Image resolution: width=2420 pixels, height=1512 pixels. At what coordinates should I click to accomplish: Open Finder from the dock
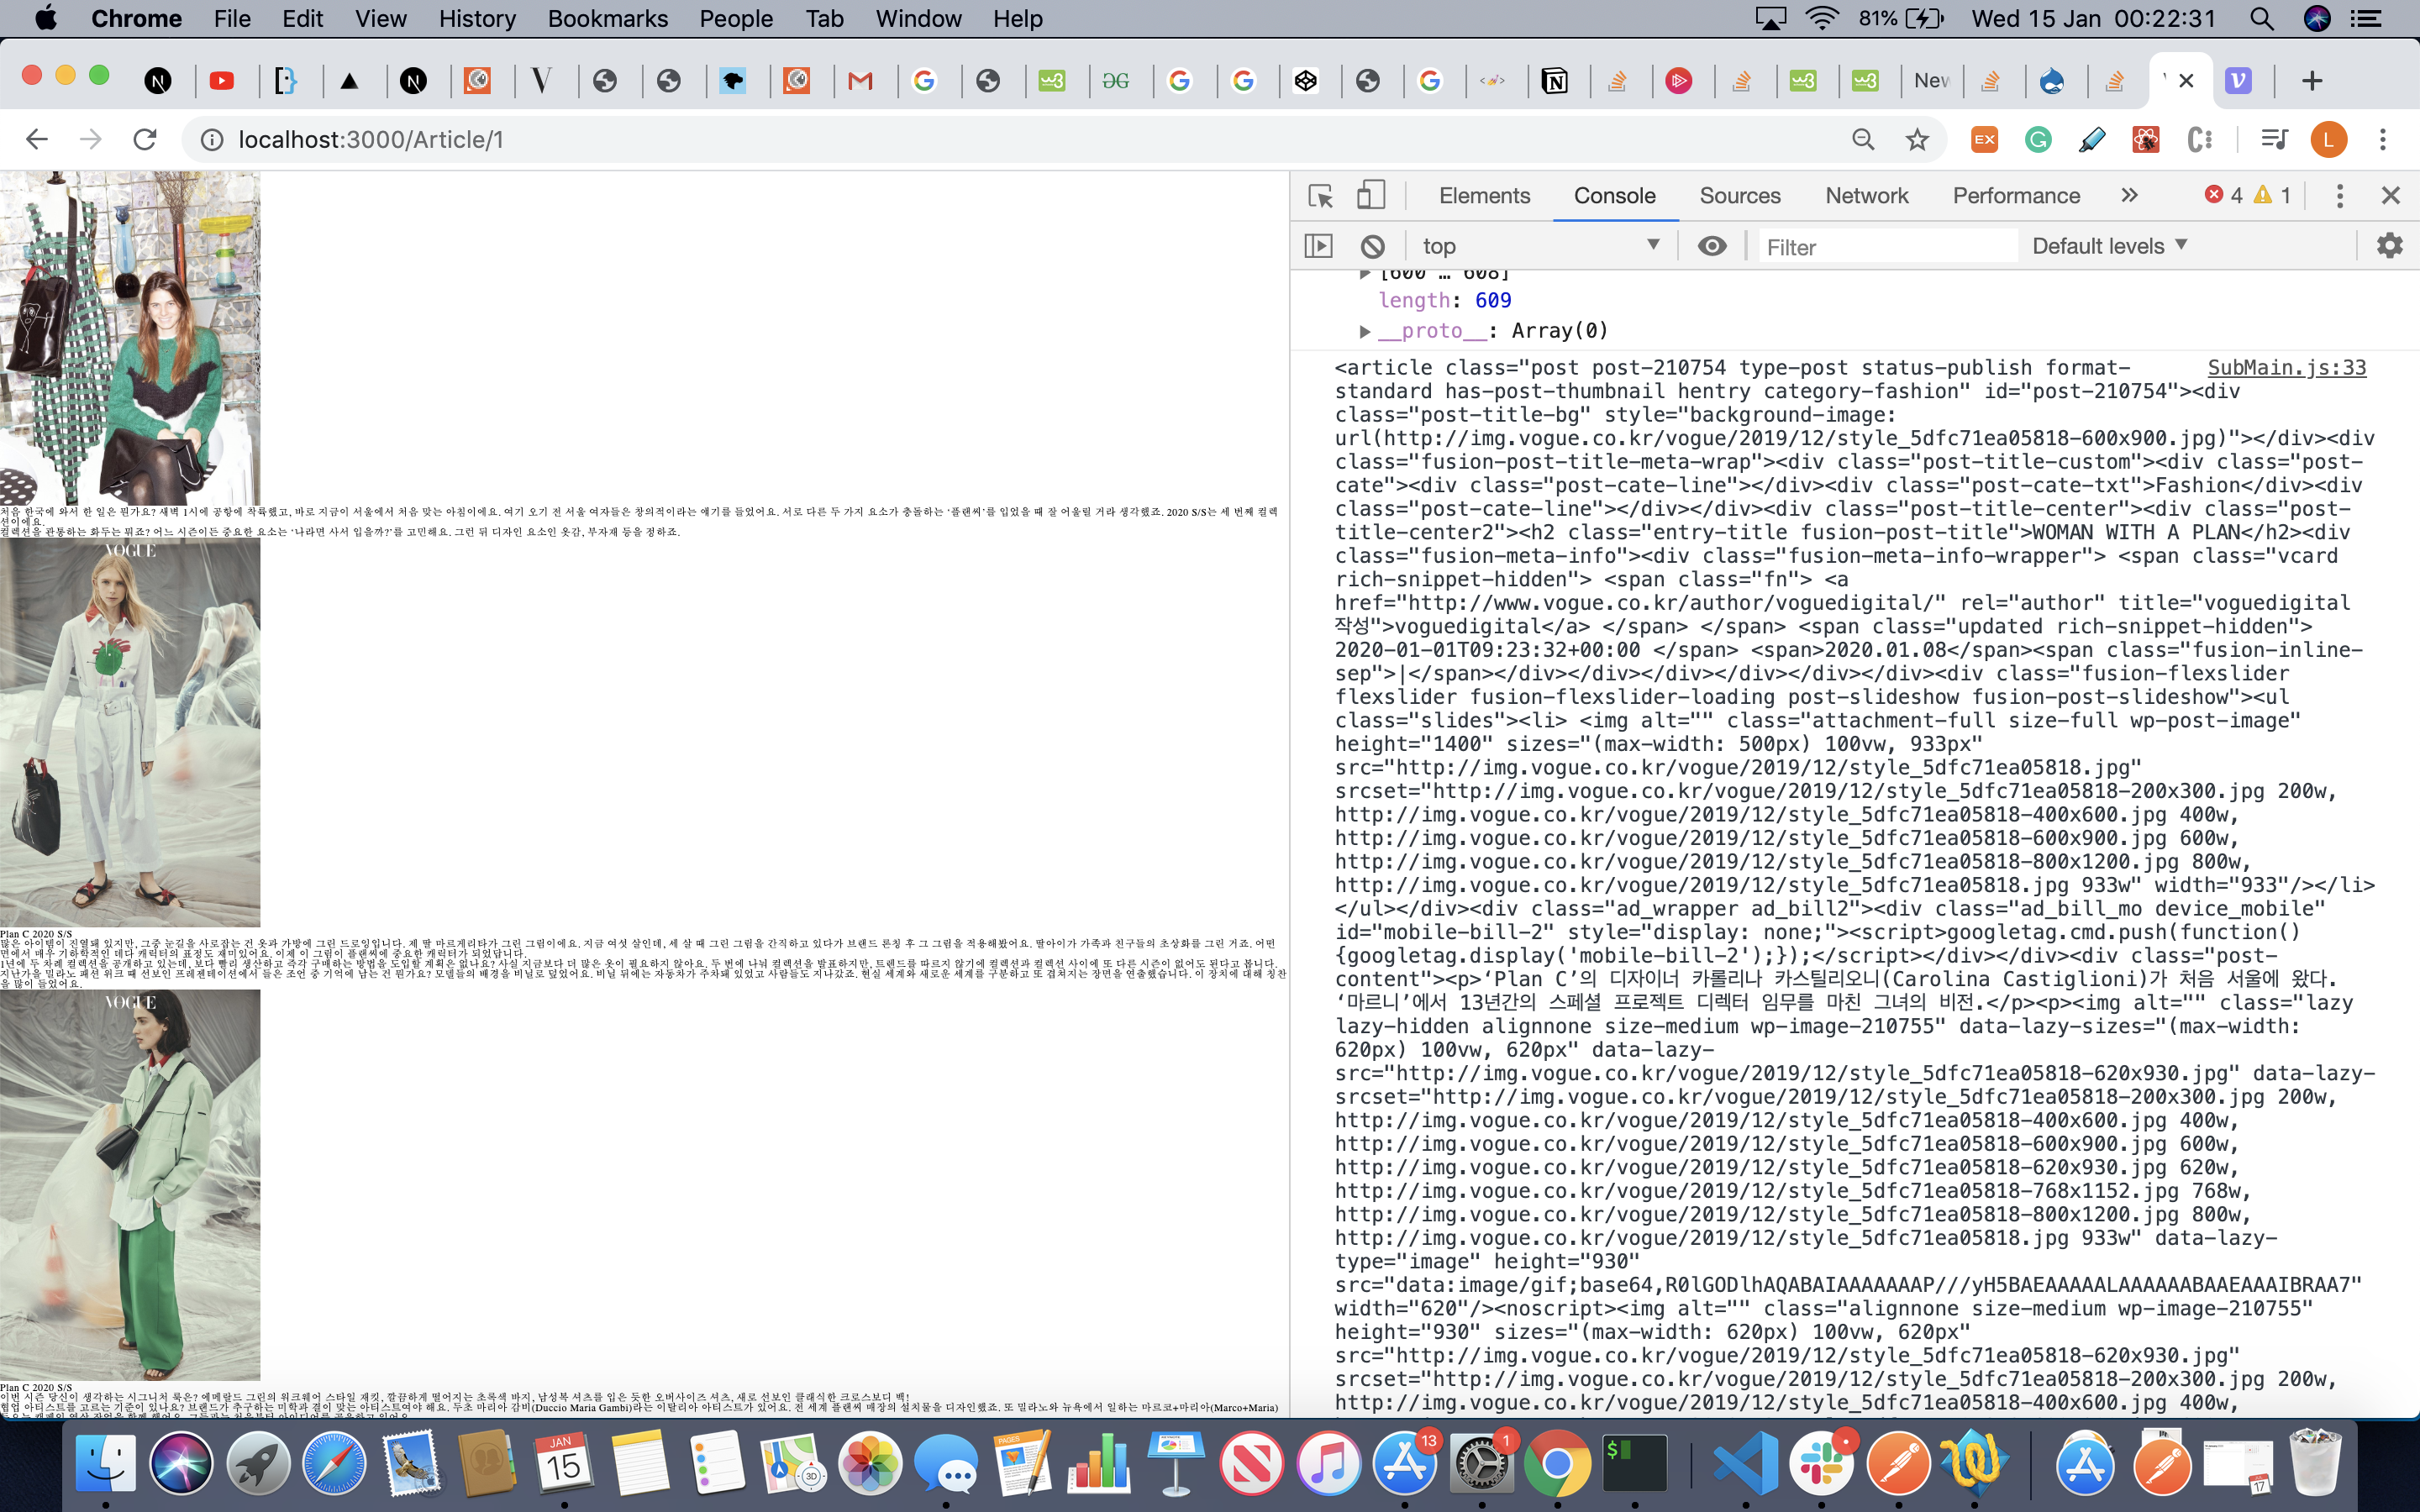coord(105,1464)
